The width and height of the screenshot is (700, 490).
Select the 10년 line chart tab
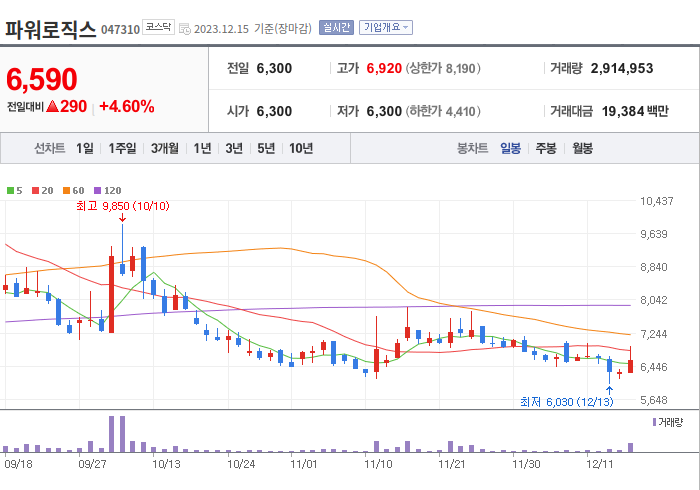pos(301,148)
